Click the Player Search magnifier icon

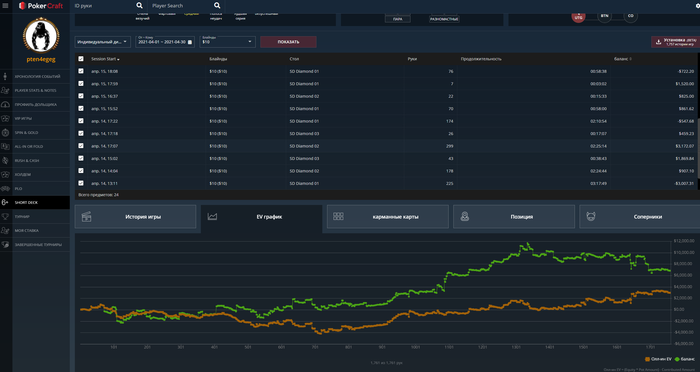(217, 6)
